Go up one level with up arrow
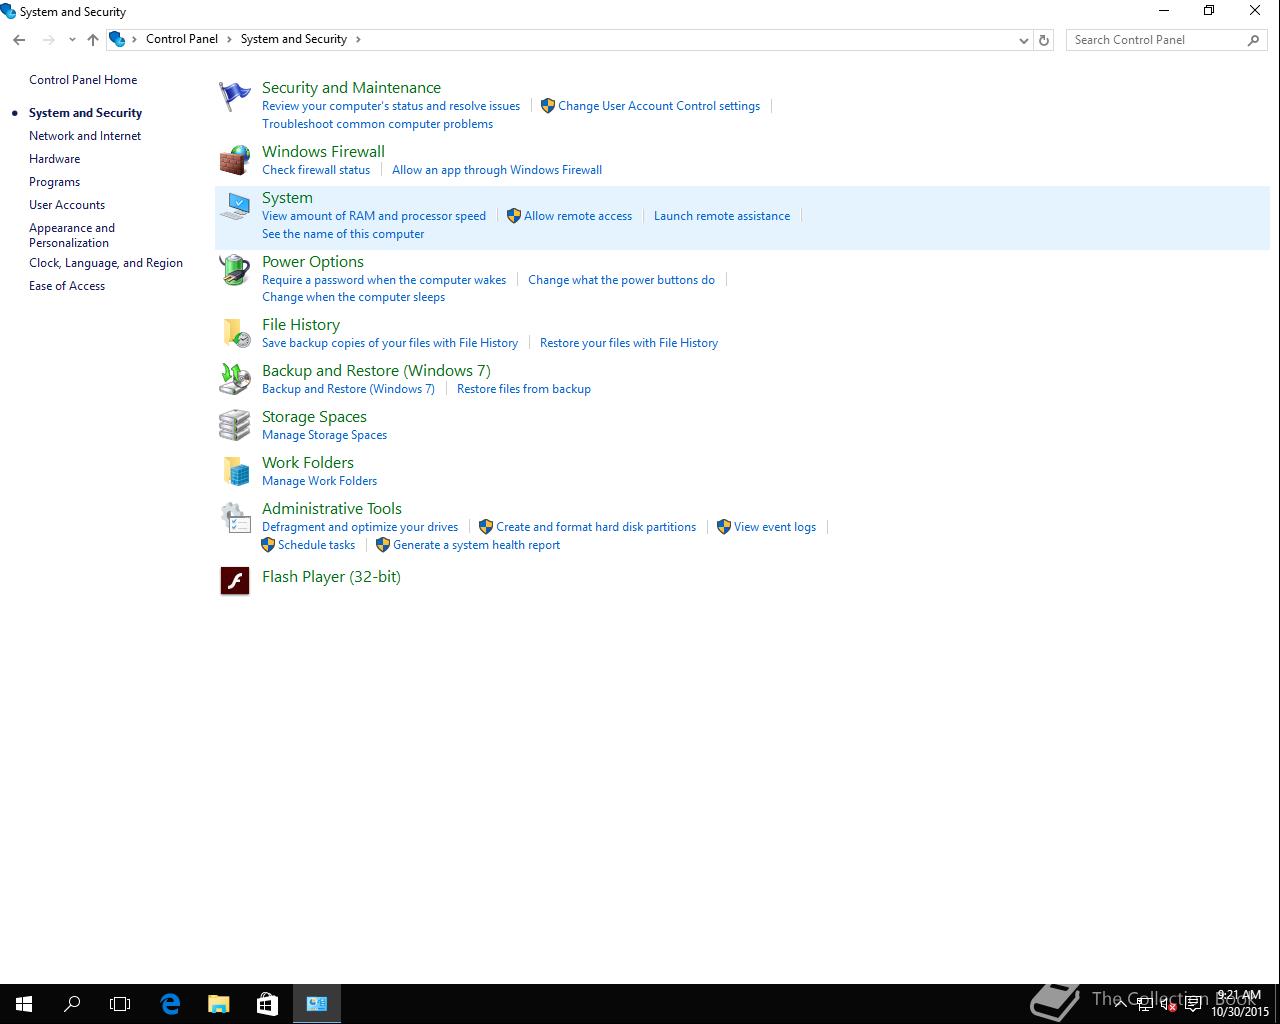The height and width of the screenshot is (1024, 1280). (x=92, y=39)
